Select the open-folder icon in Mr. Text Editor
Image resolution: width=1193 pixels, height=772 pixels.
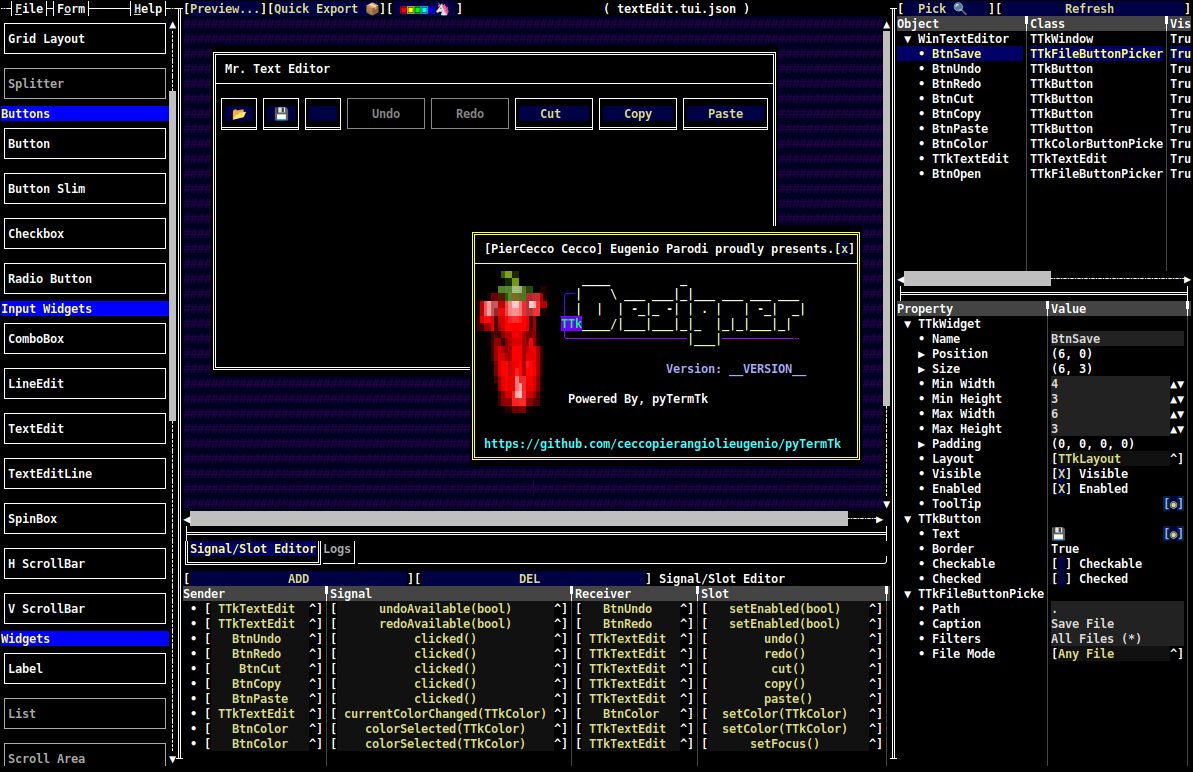click(238, 113)
